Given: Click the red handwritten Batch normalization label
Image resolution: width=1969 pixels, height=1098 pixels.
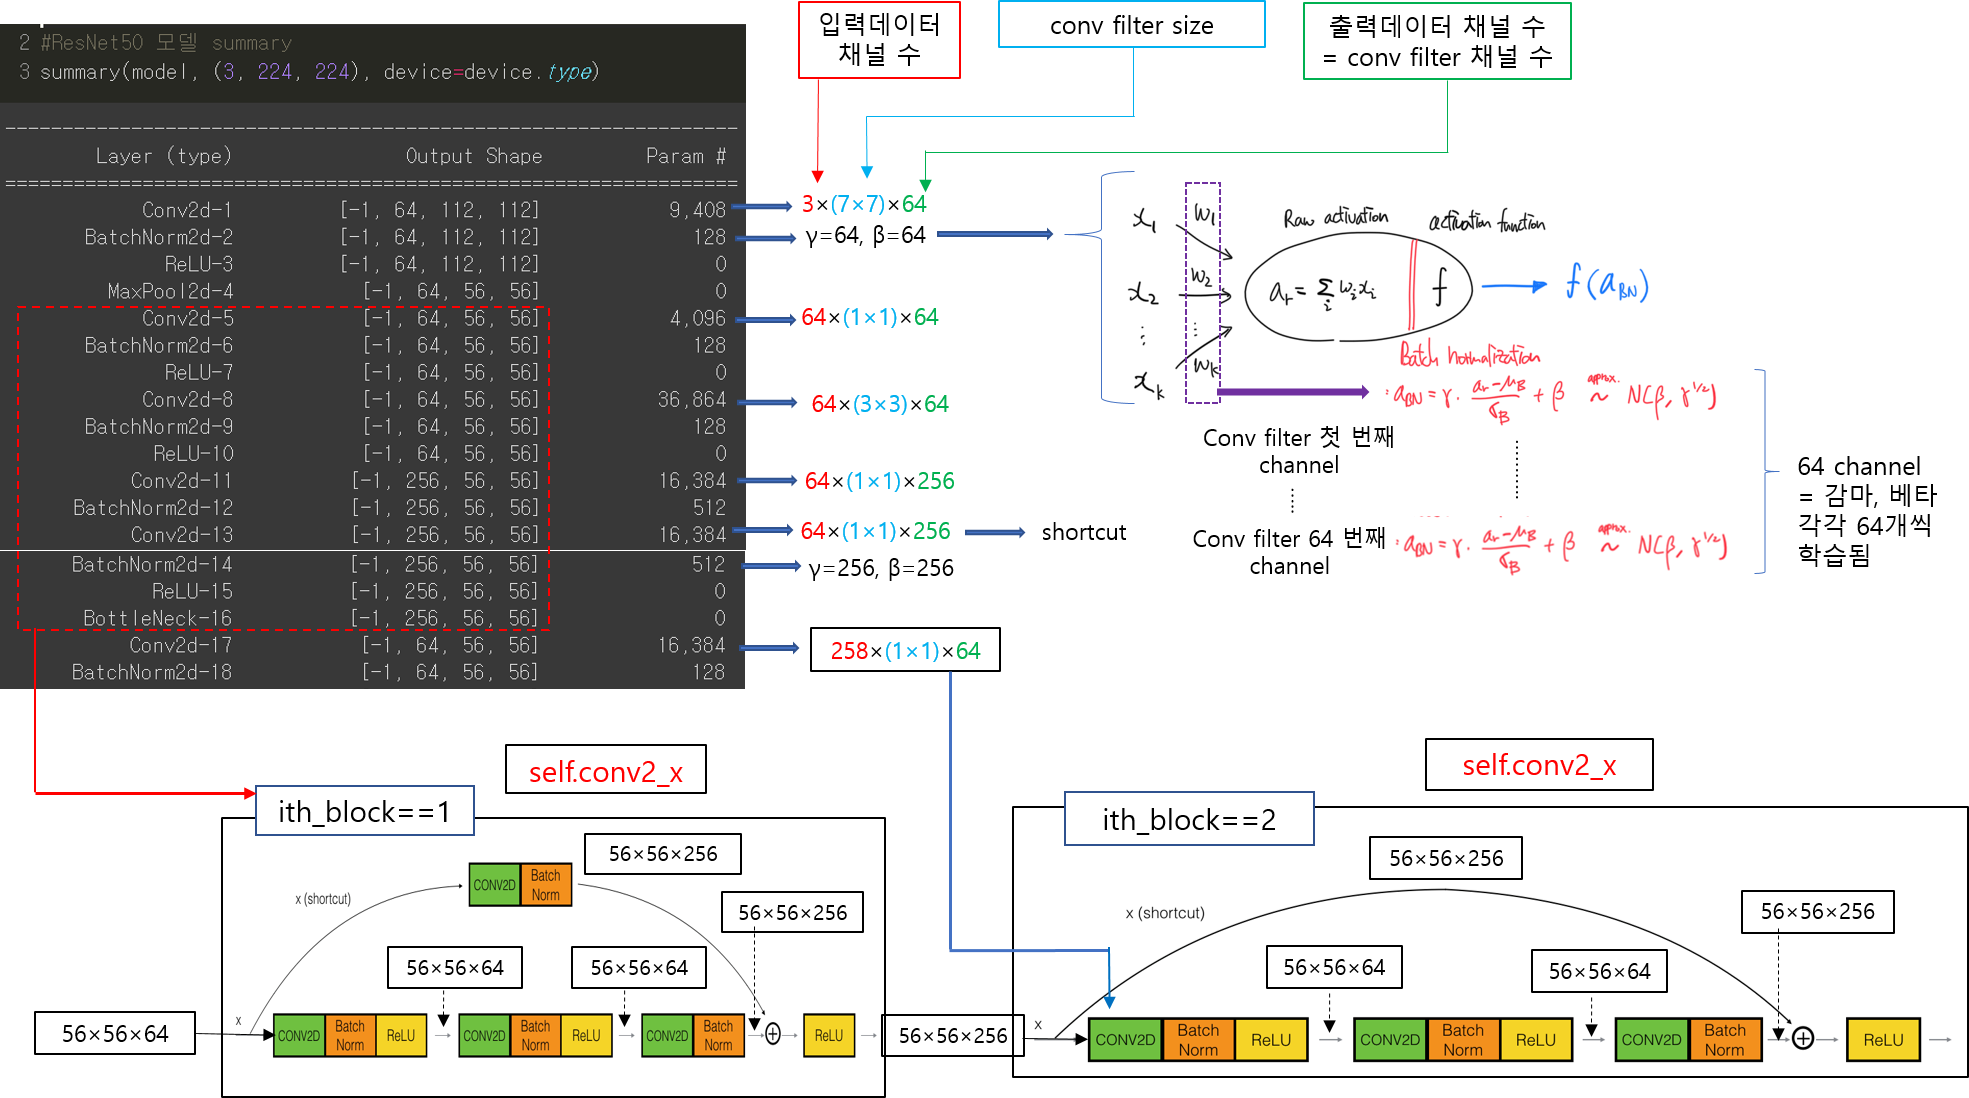Looking at the screenshot, I should coord(1468,354).
